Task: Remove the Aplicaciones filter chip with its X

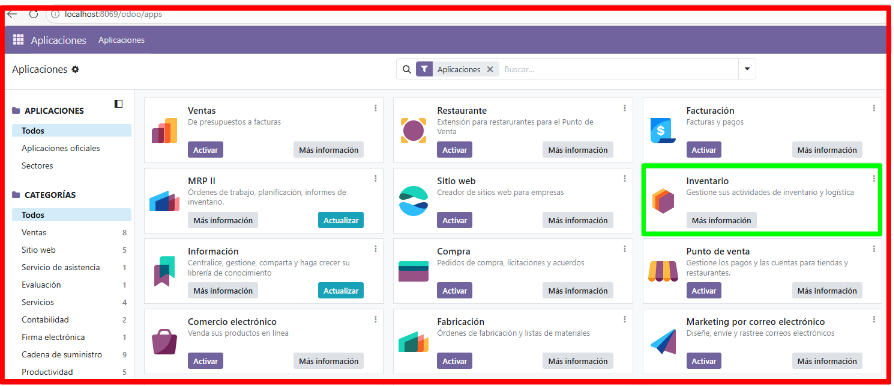Action: click(x=490, y=70)
